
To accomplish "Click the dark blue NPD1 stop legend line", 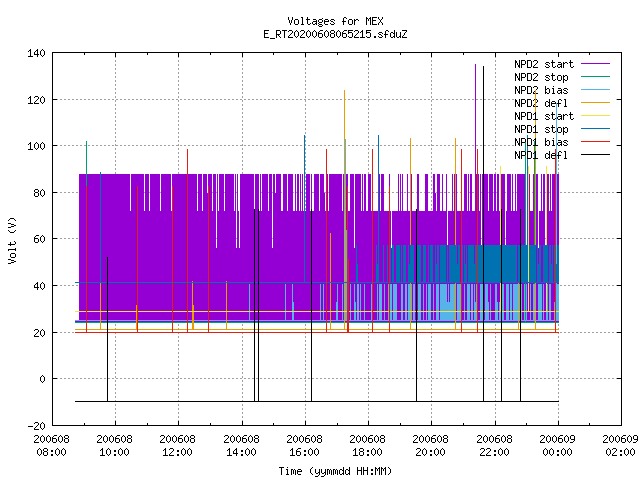I will coord(595,129).
